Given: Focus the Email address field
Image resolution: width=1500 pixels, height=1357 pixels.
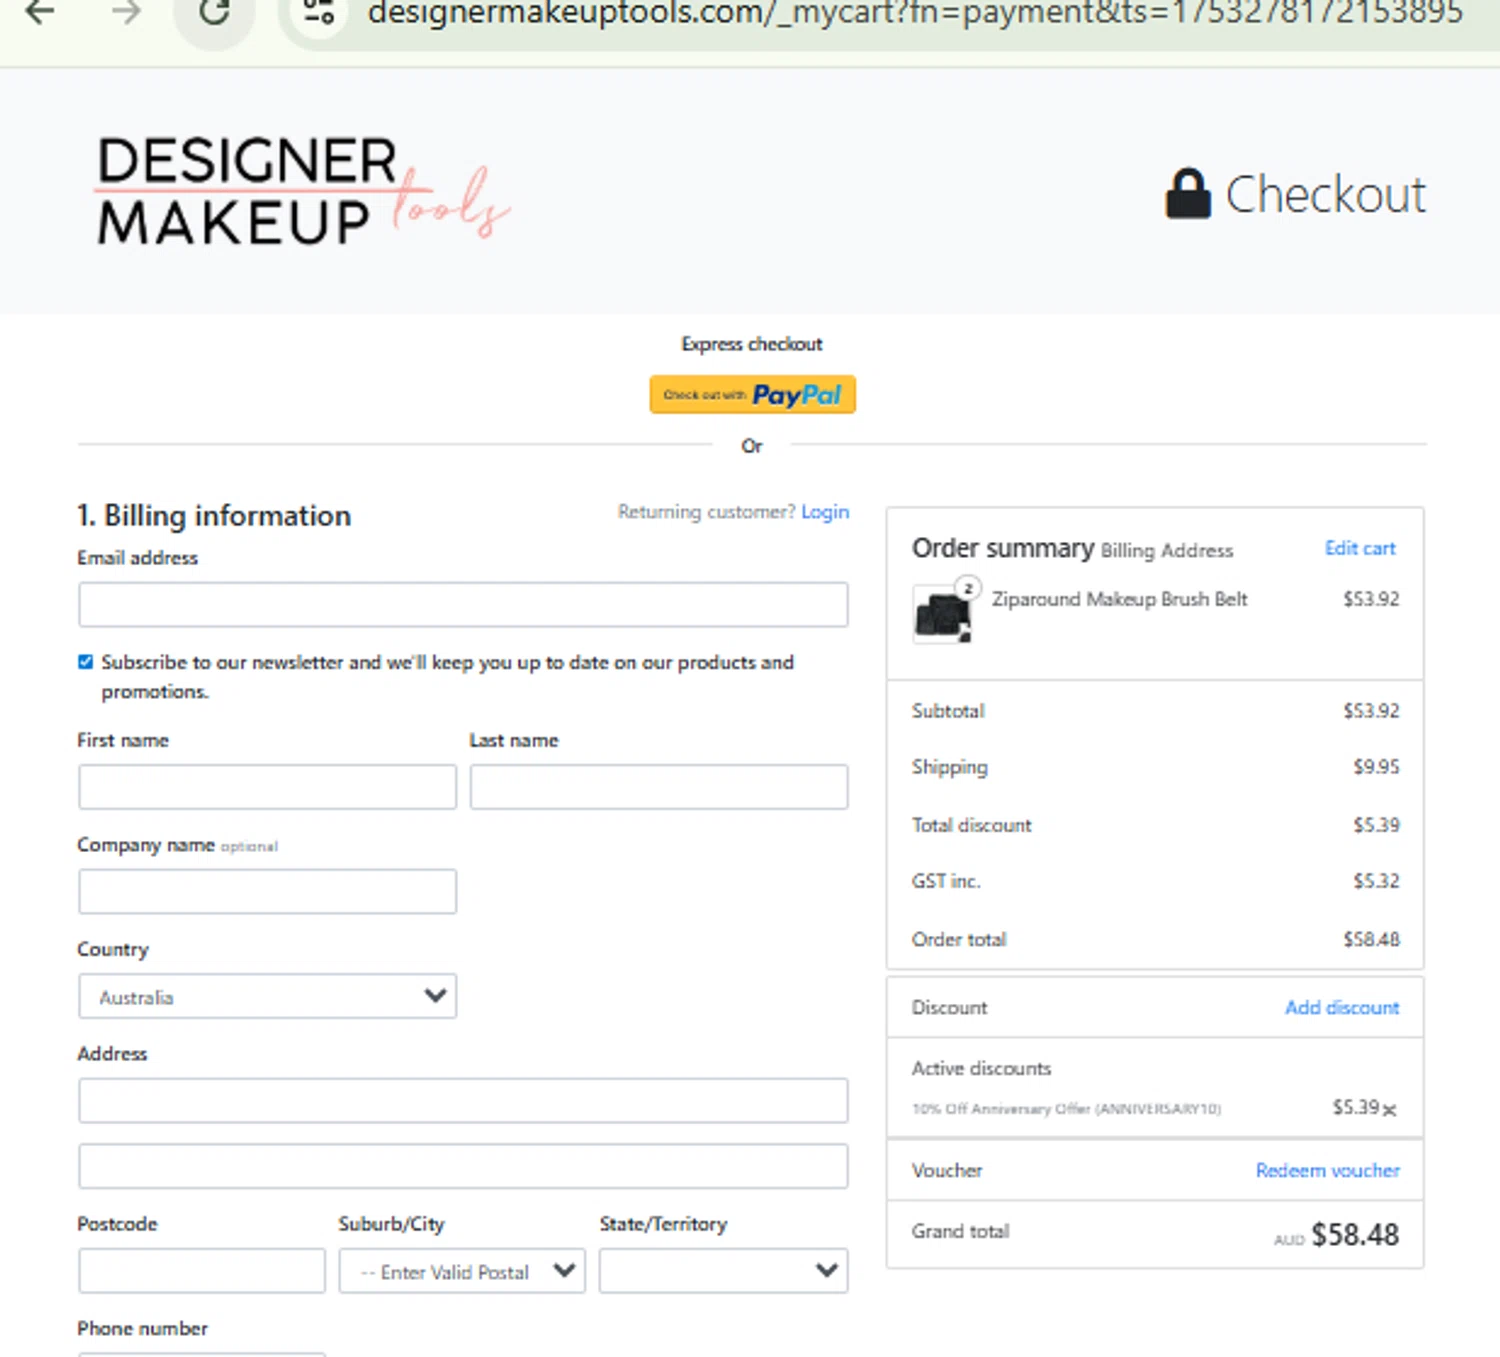Looking at the screenshot, I should [x=463, y=605].
